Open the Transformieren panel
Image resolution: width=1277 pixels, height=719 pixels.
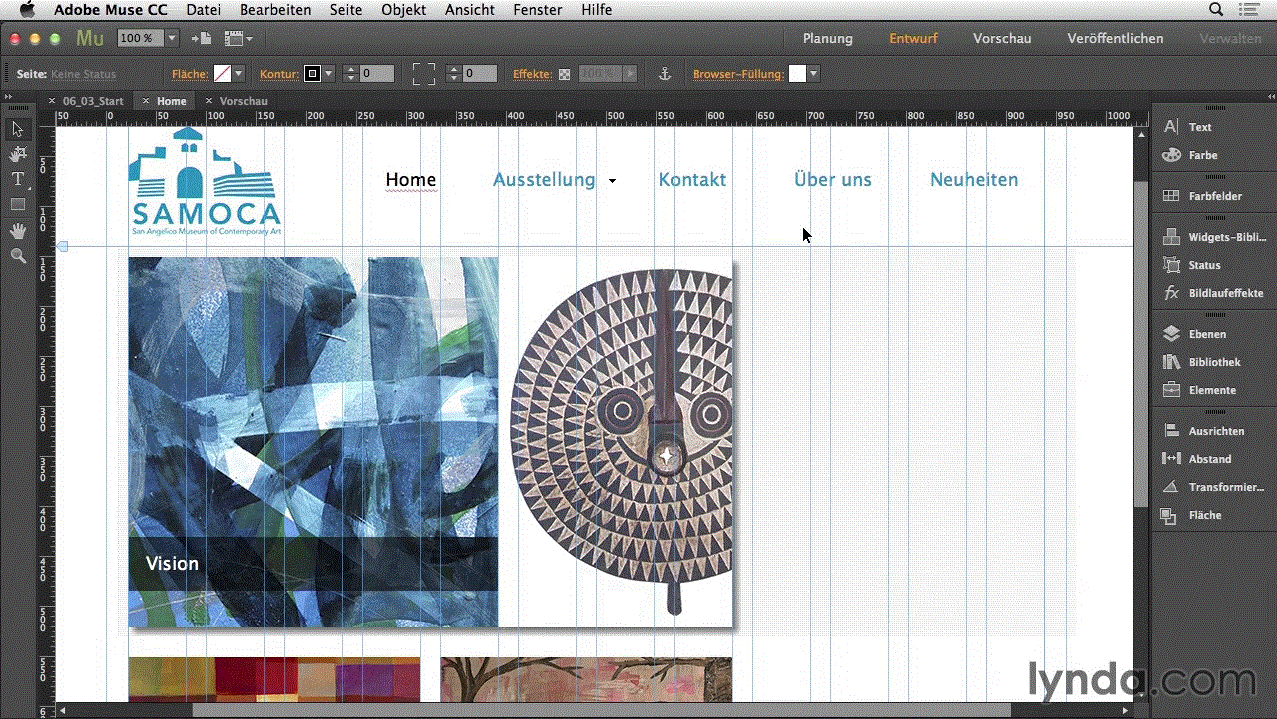[1213, 487]
